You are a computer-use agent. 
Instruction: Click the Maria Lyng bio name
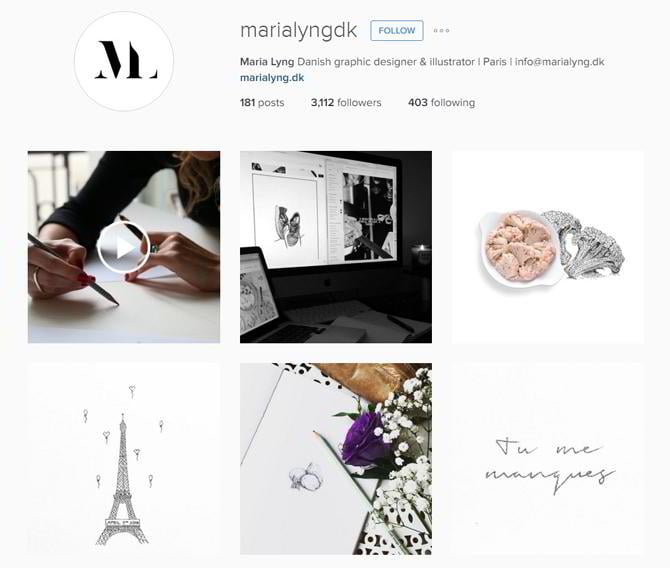267,62
